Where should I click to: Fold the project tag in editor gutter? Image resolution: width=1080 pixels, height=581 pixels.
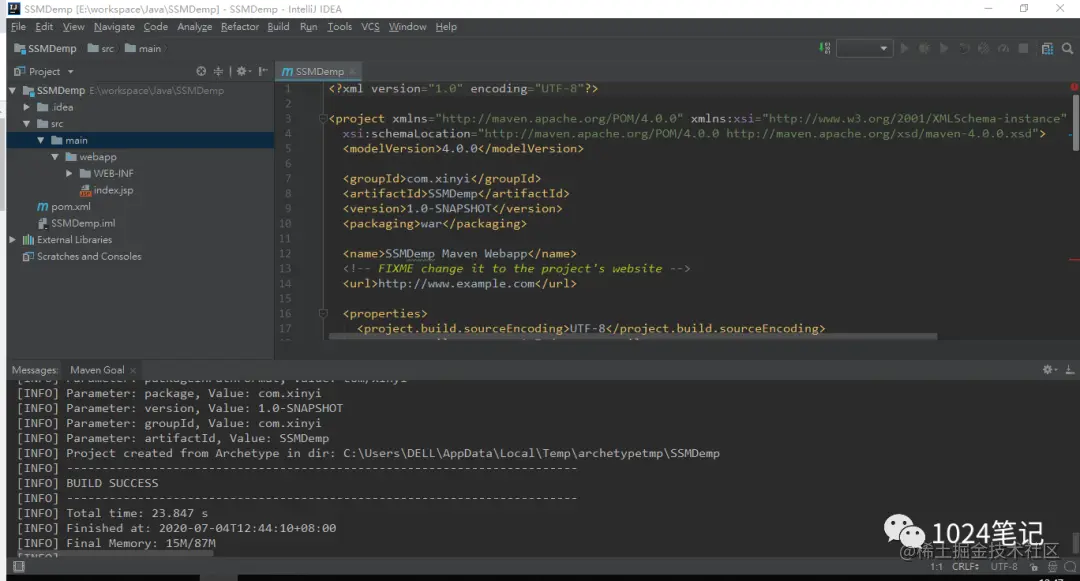coord(322,118)
